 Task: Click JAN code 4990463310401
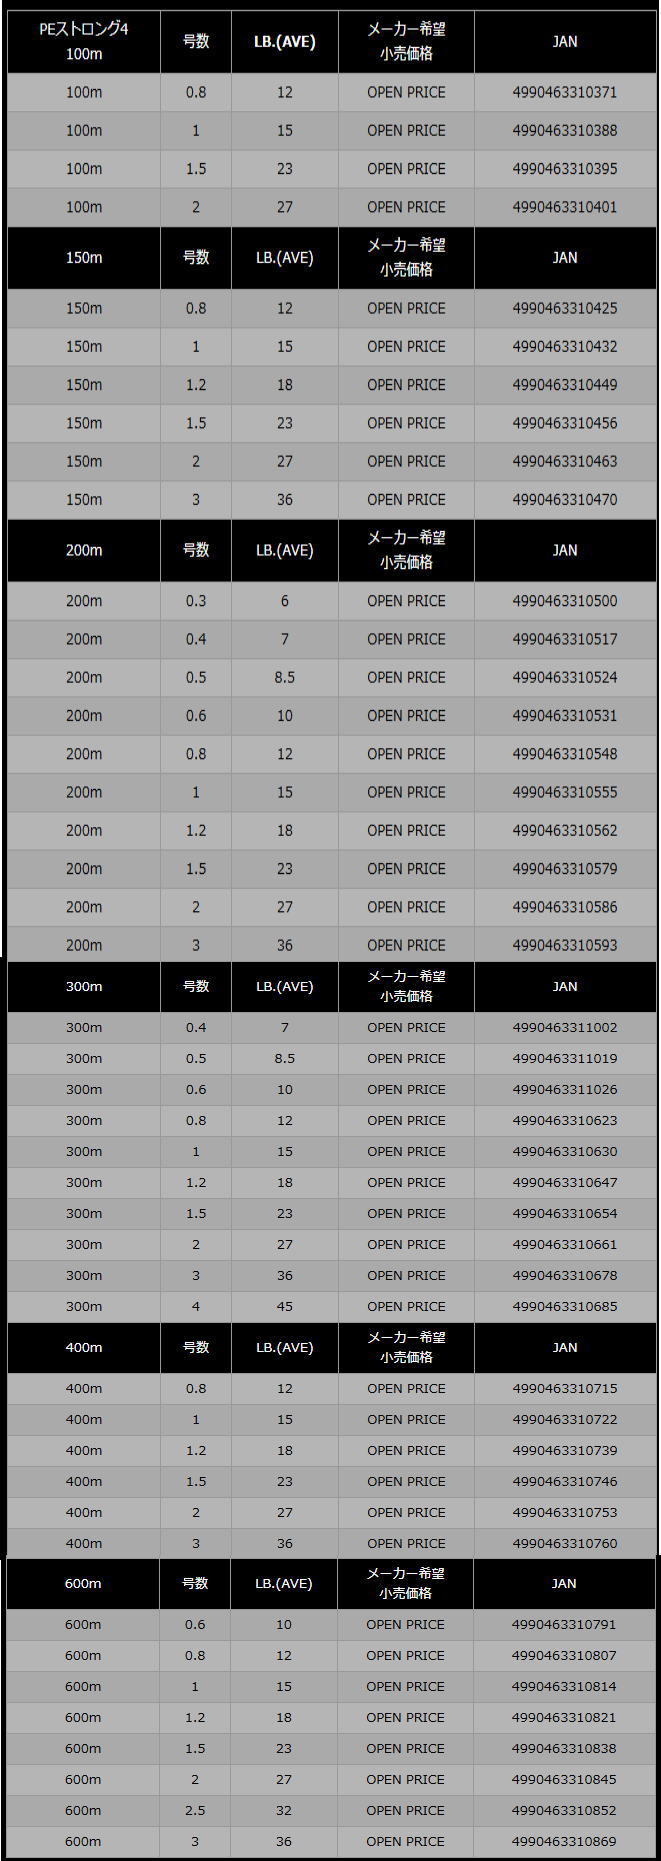pyautogui.click(x=564, y=207)
